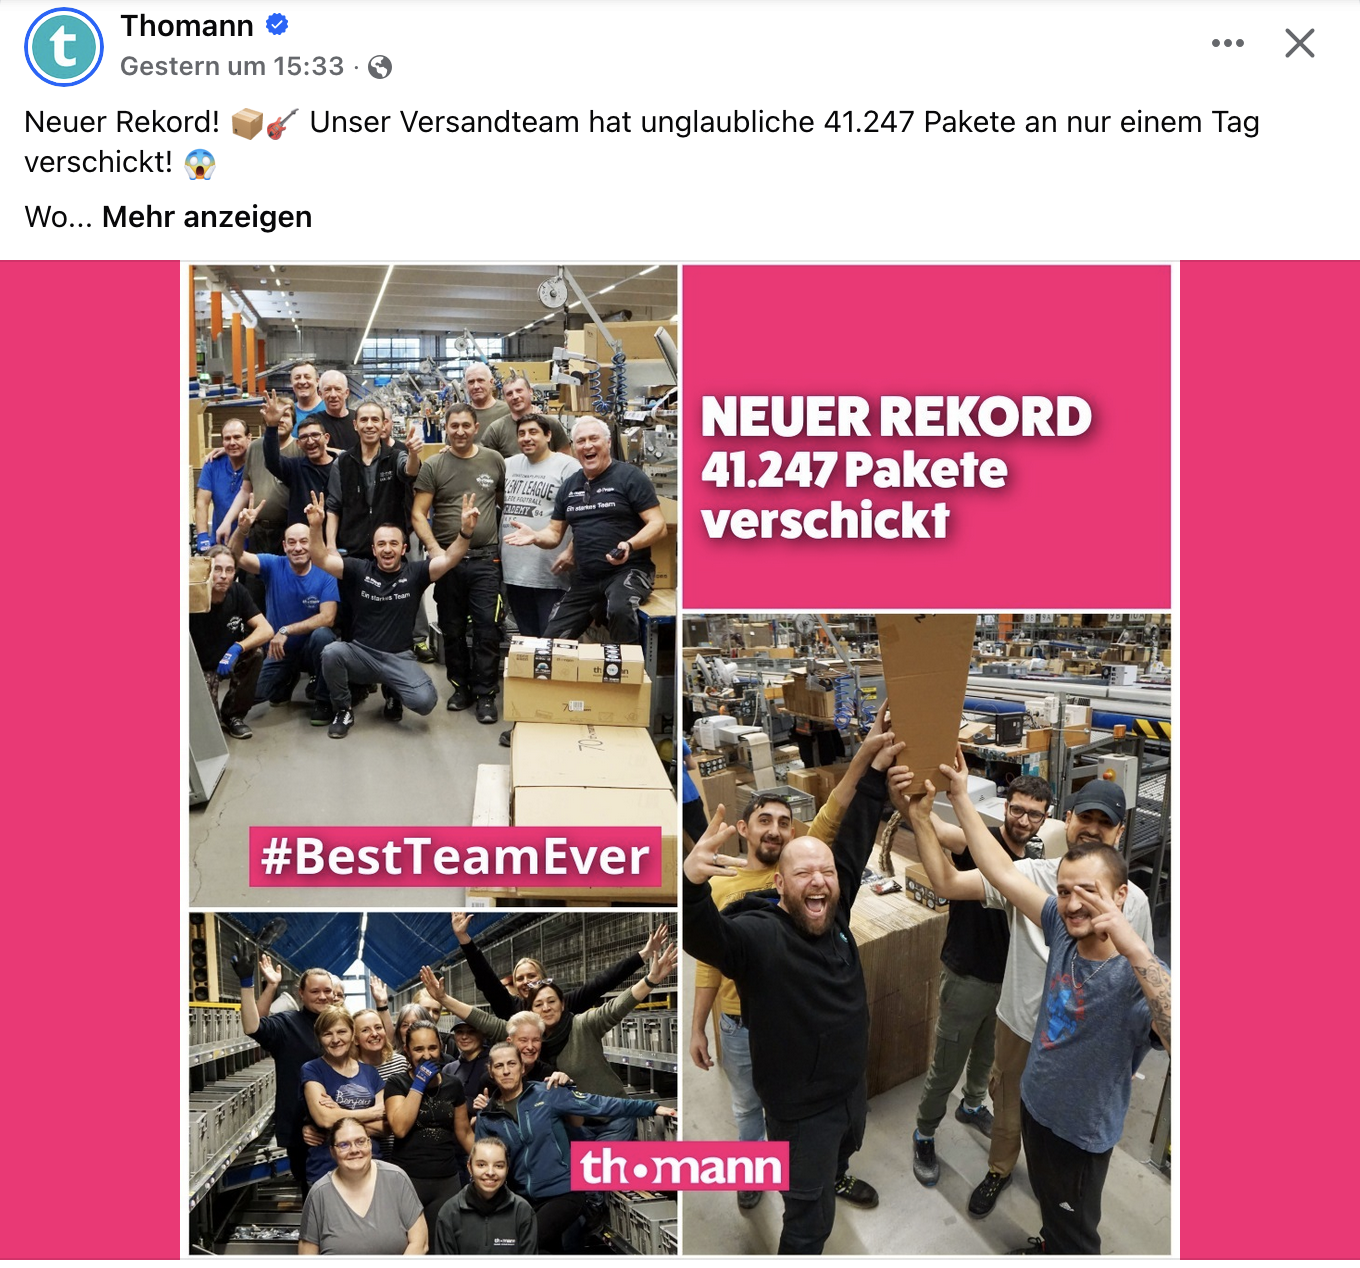Open the top-left warehouse team photo
The image size is (1360, 1268).
(433, 585)
